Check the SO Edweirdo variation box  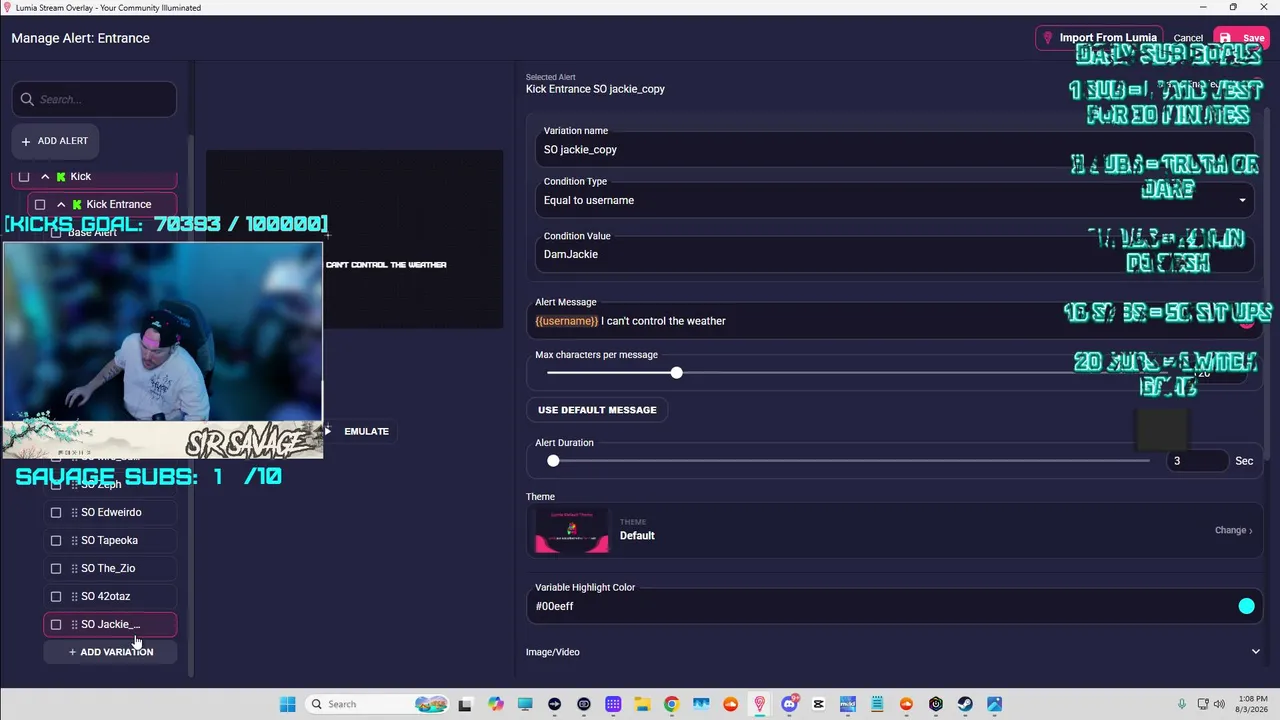(x=56, y=512)
